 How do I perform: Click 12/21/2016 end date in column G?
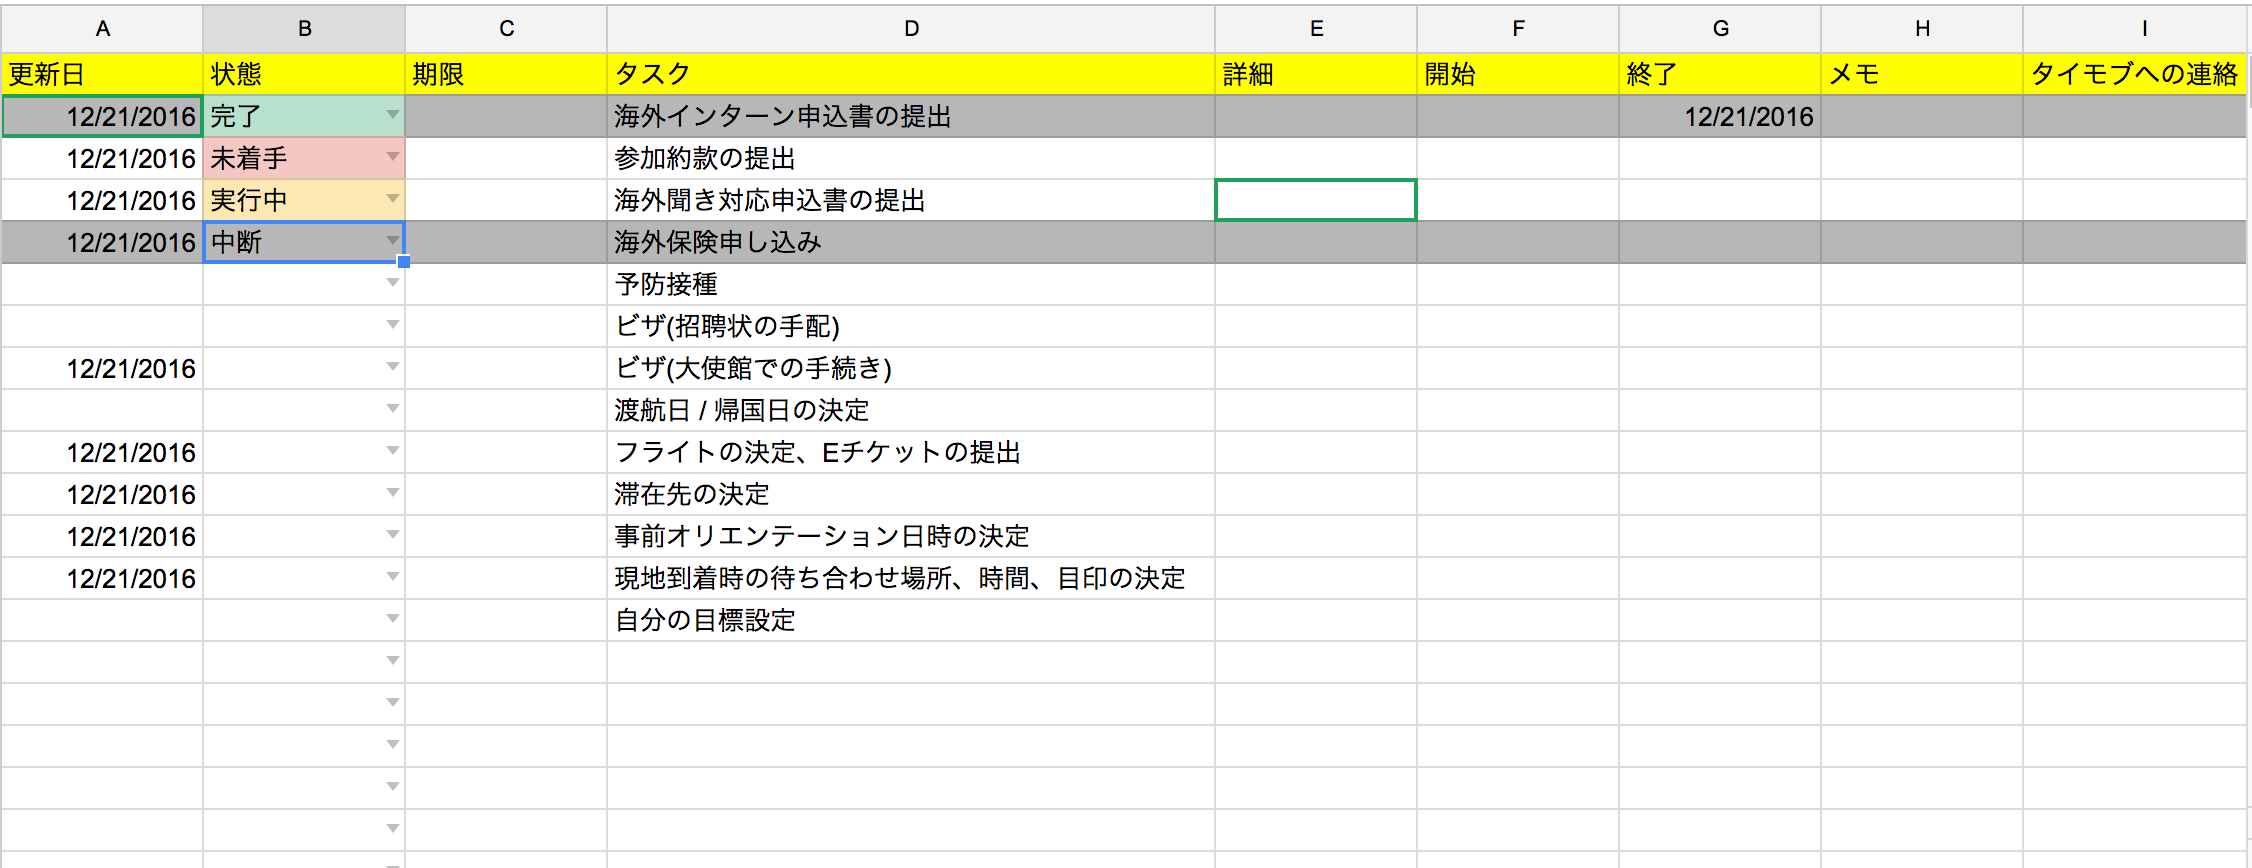(1720, 116)
